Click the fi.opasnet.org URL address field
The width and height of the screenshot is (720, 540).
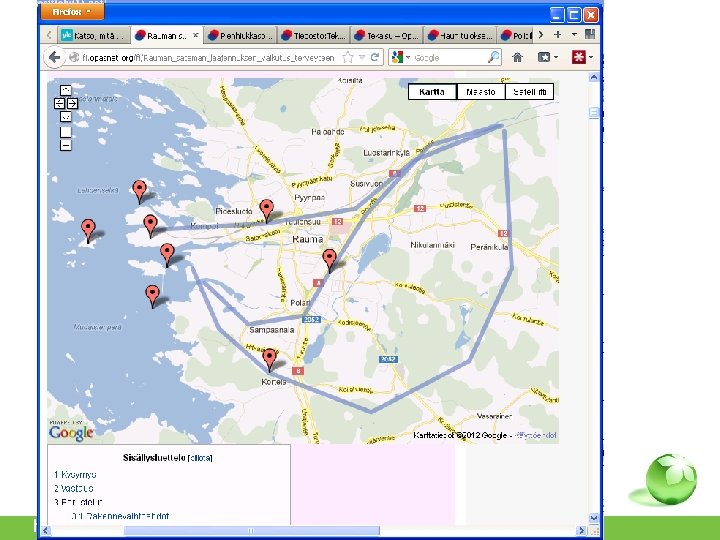pyautogui.click(x=208, y=58)
